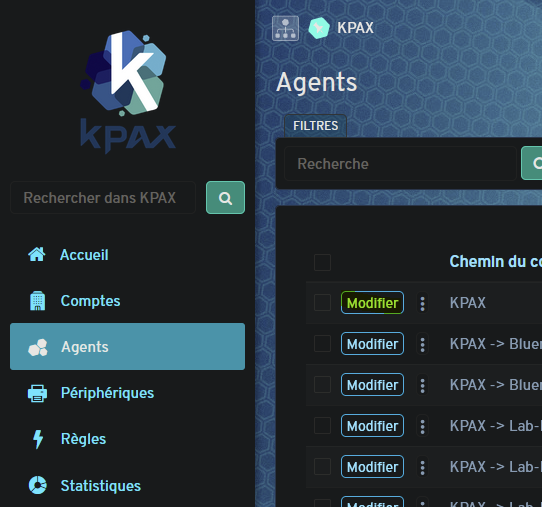542x507 pixels.
Task: Open the Règles menu item
Action: 128,439
